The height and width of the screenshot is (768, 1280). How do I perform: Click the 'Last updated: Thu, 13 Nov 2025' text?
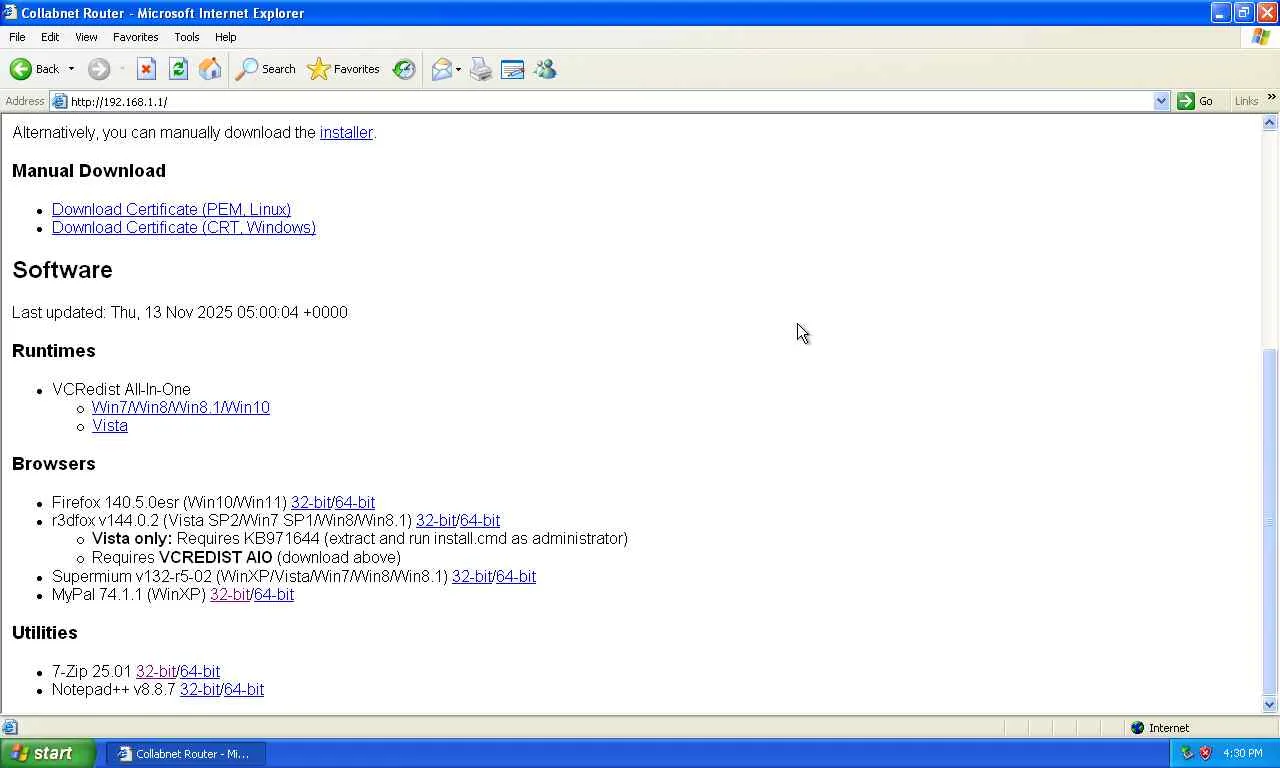[x=180, y=312]
